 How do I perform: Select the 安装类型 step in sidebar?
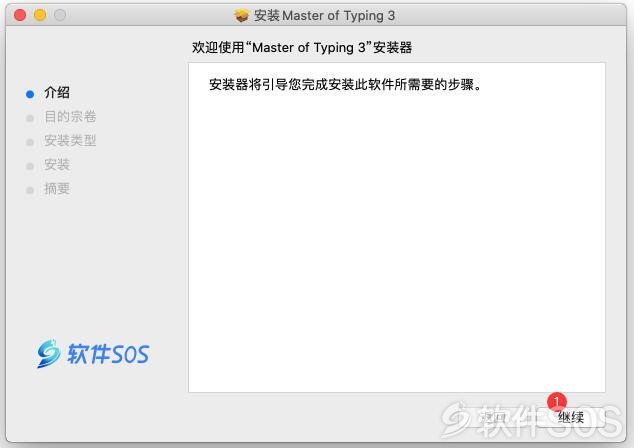(70, 140)
